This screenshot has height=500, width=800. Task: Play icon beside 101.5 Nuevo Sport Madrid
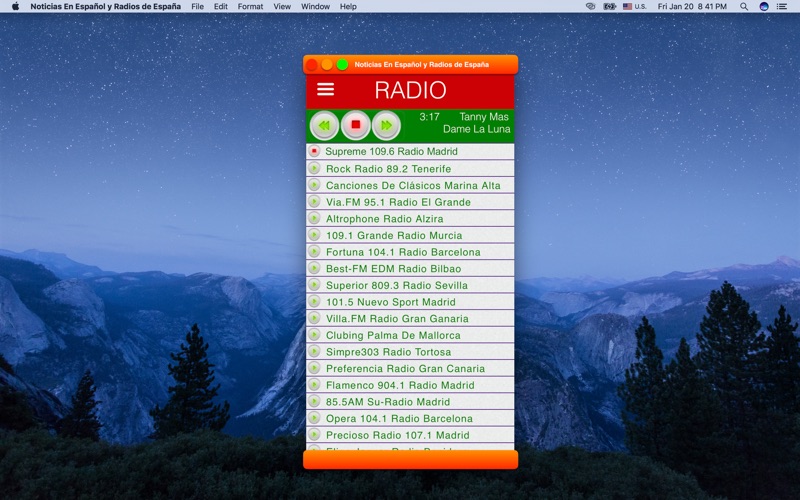click(314, 302)
